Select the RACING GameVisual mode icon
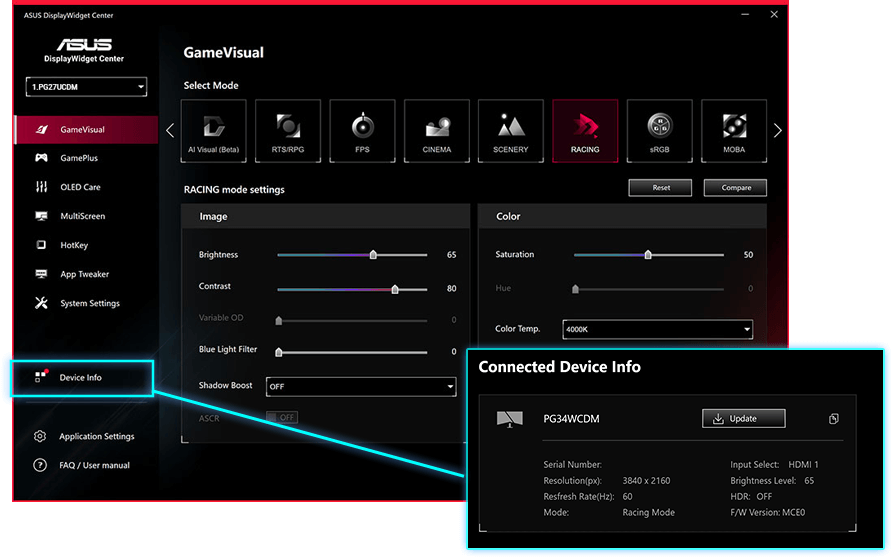 point(585,131)
